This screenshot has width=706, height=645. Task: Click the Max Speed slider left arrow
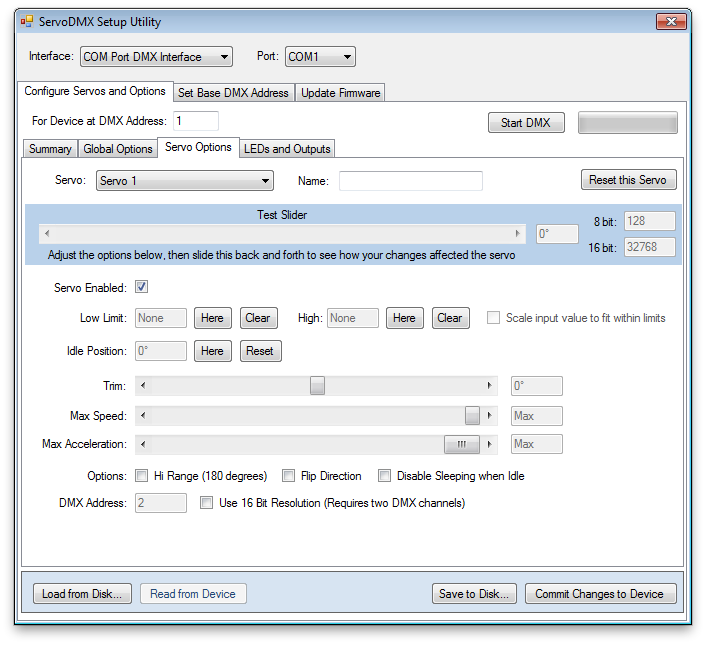[x=141, y=416]
